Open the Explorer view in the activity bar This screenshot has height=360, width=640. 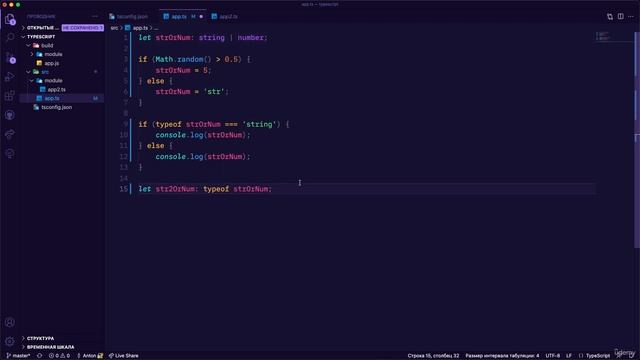pos(10,19)
